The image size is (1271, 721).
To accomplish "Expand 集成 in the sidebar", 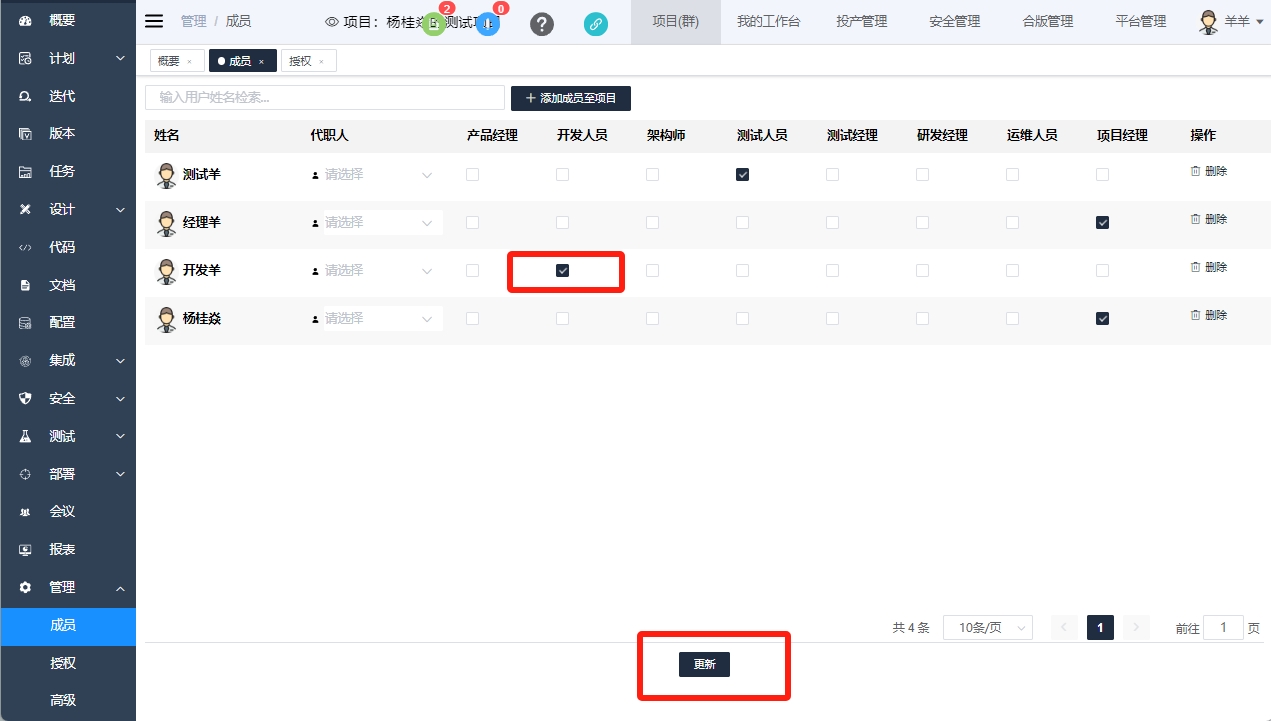I will [68, 360].
